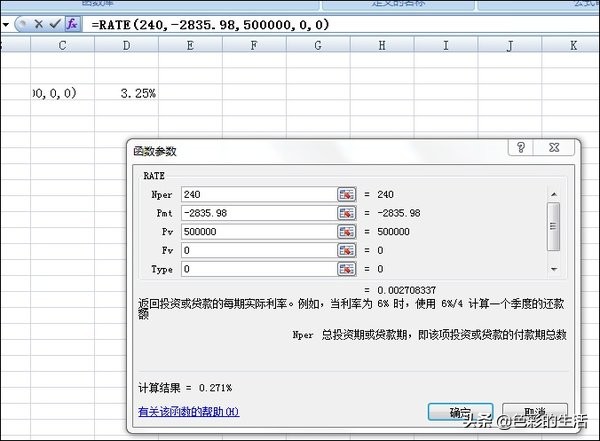
Task: Click inside the Fv input field
Action: [259, 250]
